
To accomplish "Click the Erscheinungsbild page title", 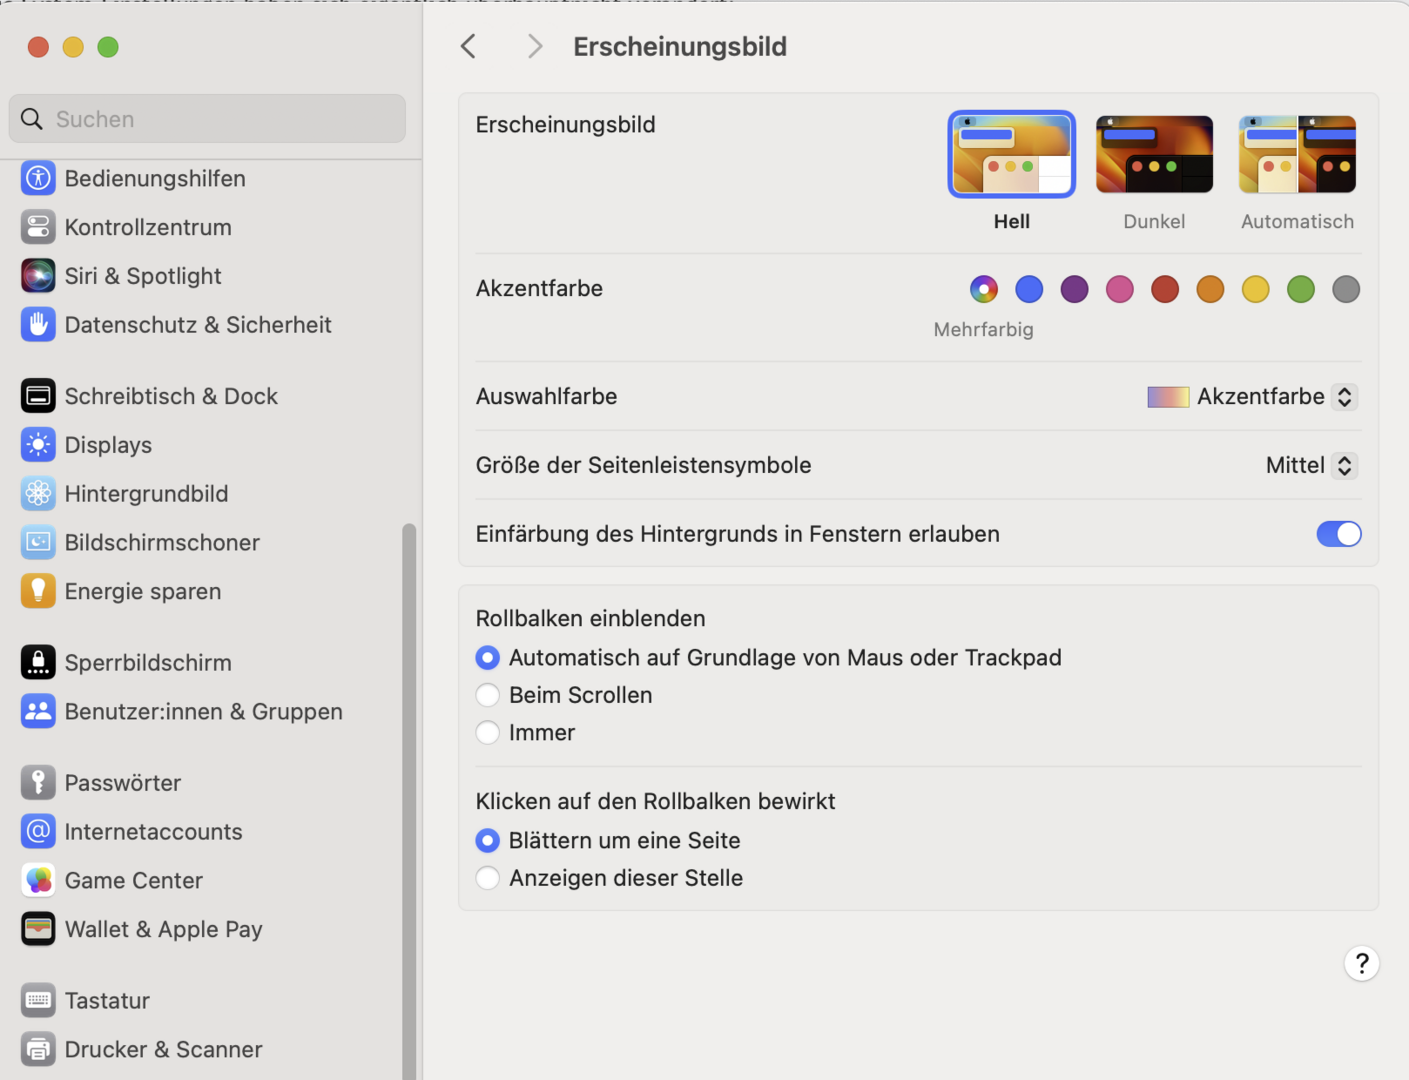I will (680, 47).
